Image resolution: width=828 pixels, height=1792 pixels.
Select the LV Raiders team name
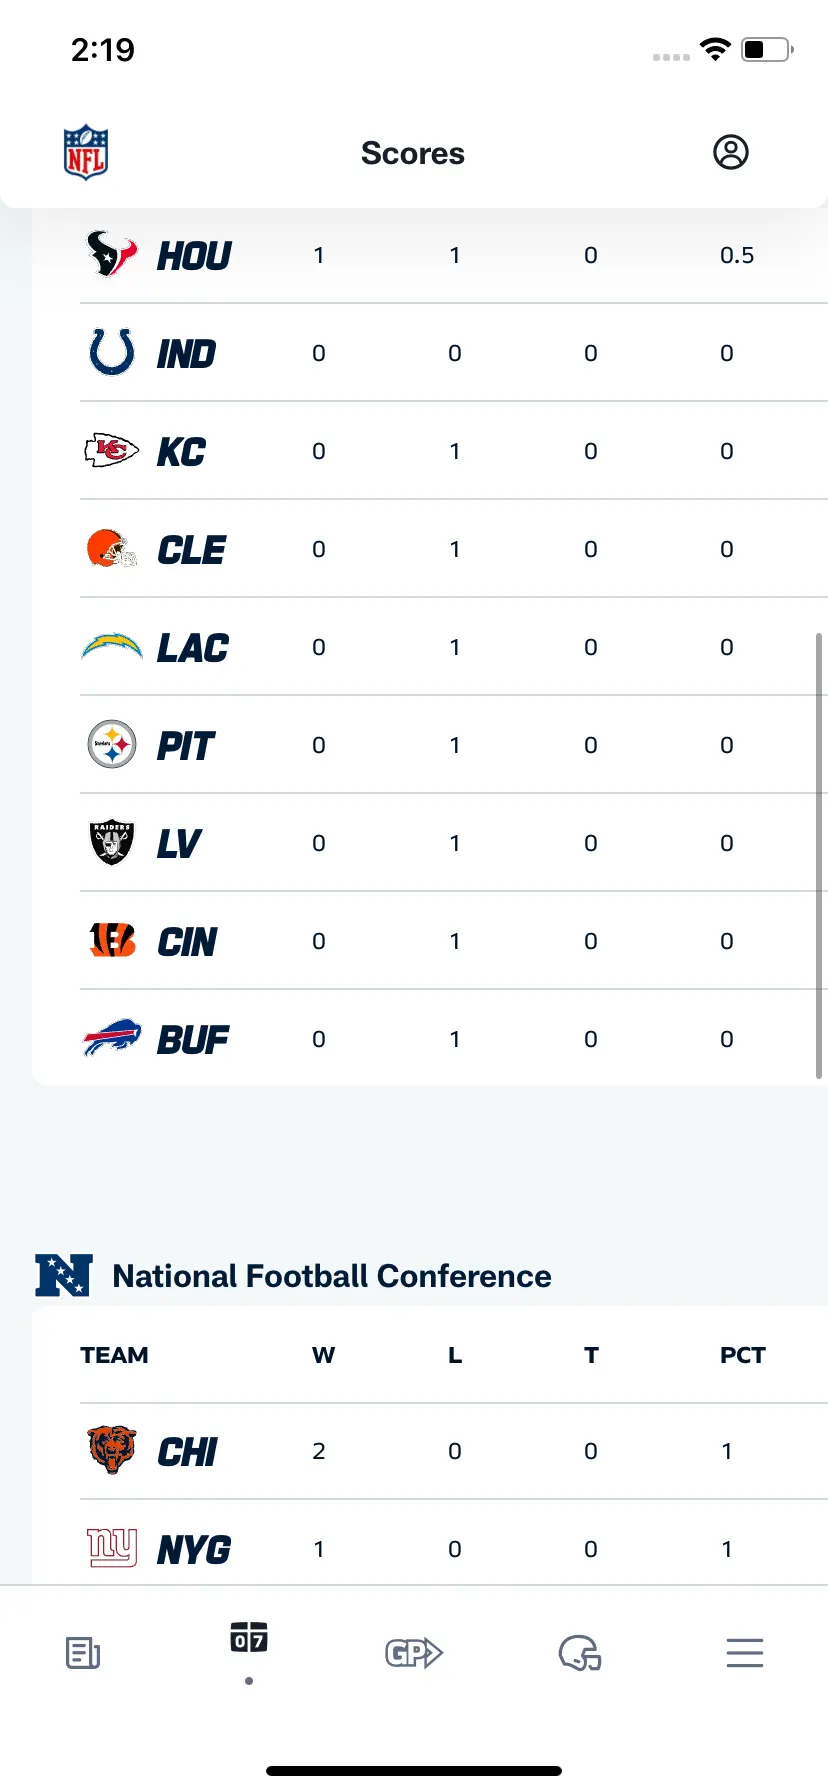tap(179, 843)
